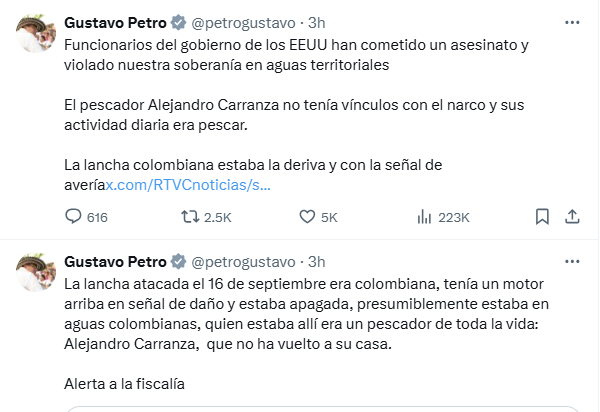Share the 'Funcionarios del gobierno' tweet
The width and height of the screenshot is (600, 412).
573,216
